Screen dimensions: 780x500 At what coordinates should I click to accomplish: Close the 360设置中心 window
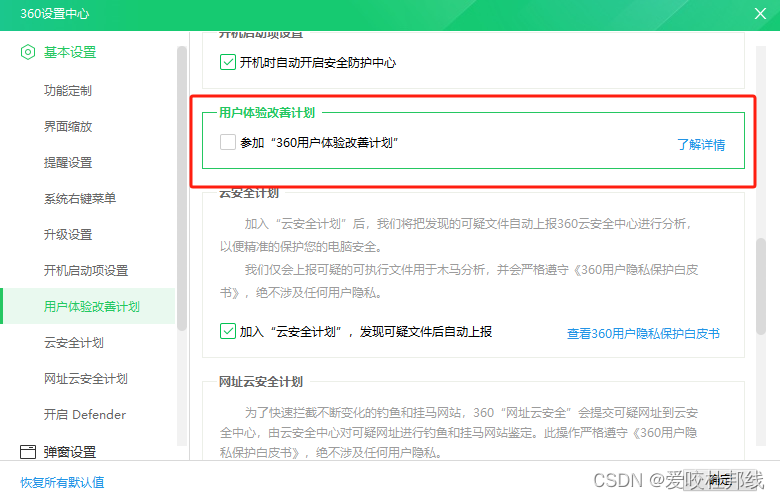coord(760,13)
